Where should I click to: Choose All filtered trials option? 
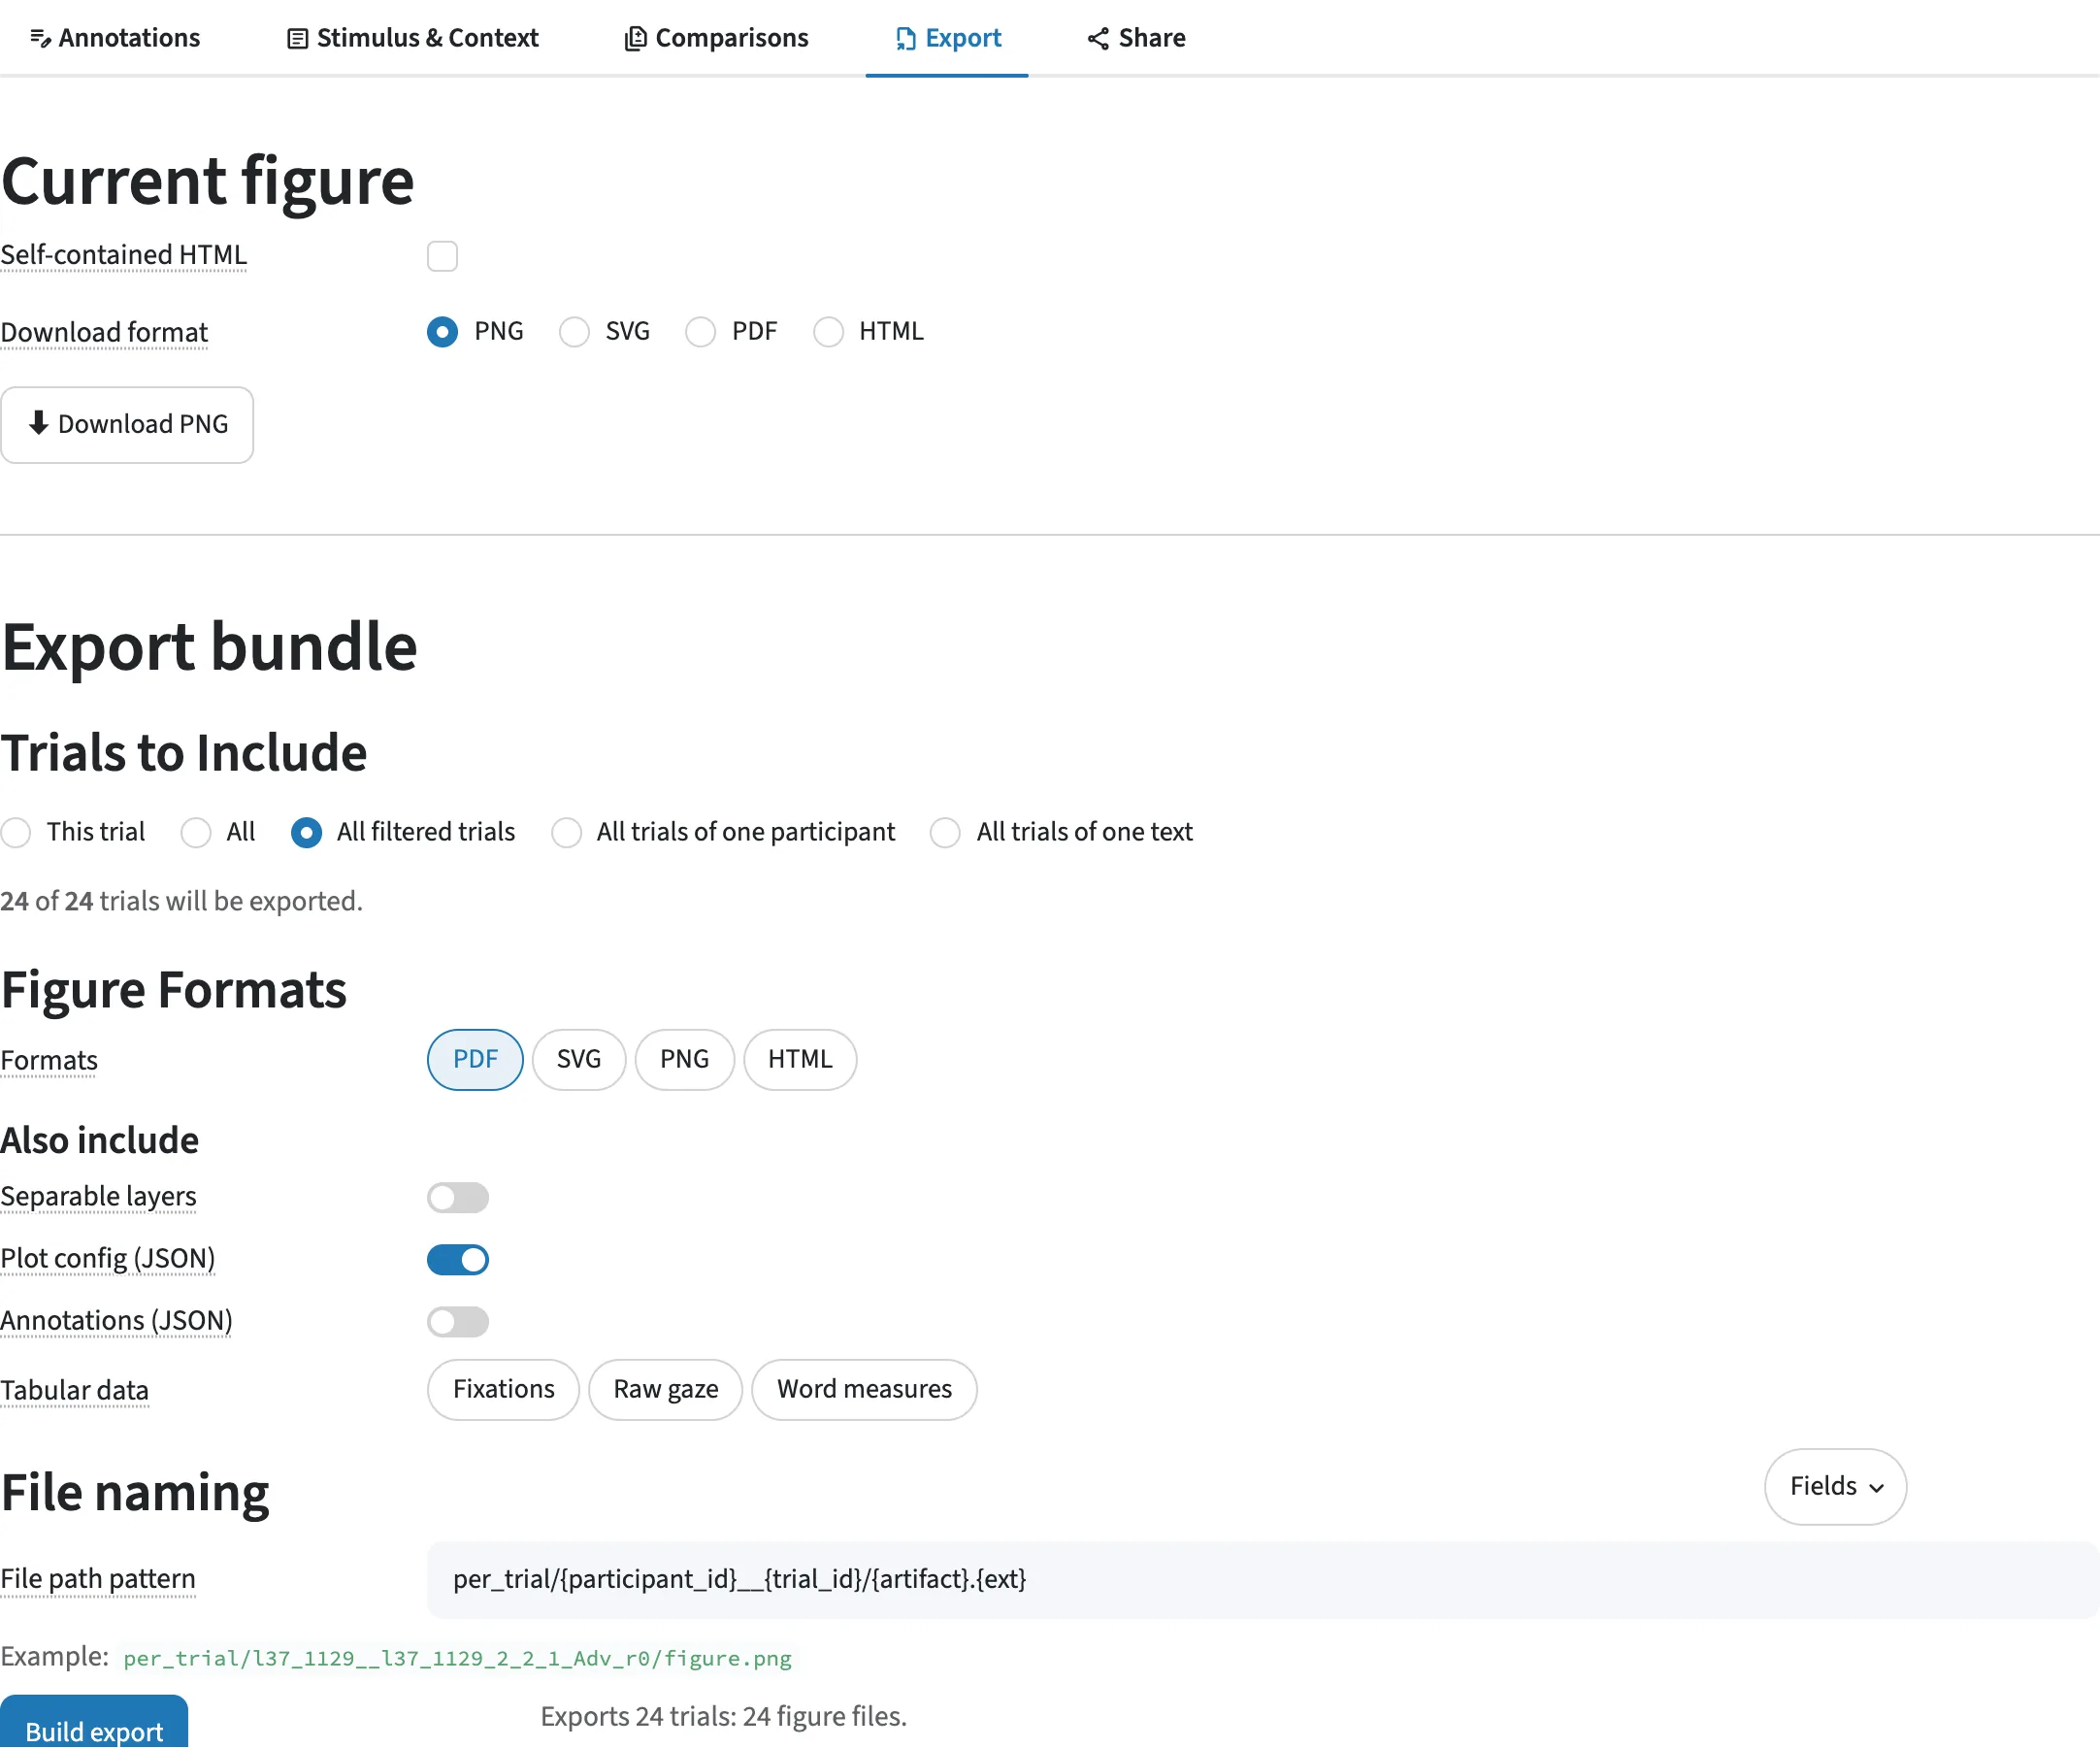click(306, 833)
